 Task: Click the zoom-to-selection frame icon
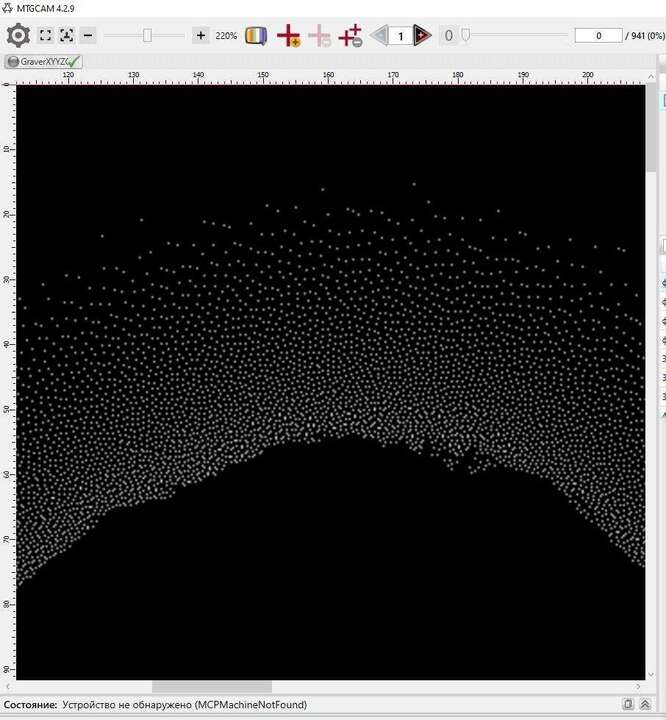click(x=66, y=36)
